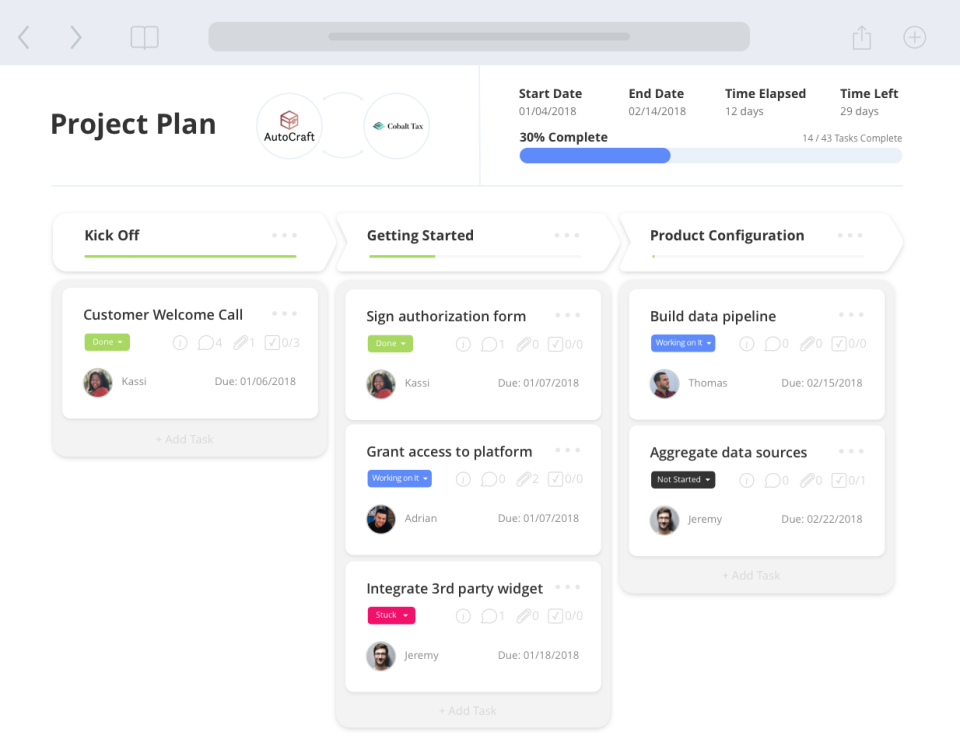Open Product Configuration stage options menu
Image resolution: width=960 pixels, height=753 pixels.
[x=850, y=235]
